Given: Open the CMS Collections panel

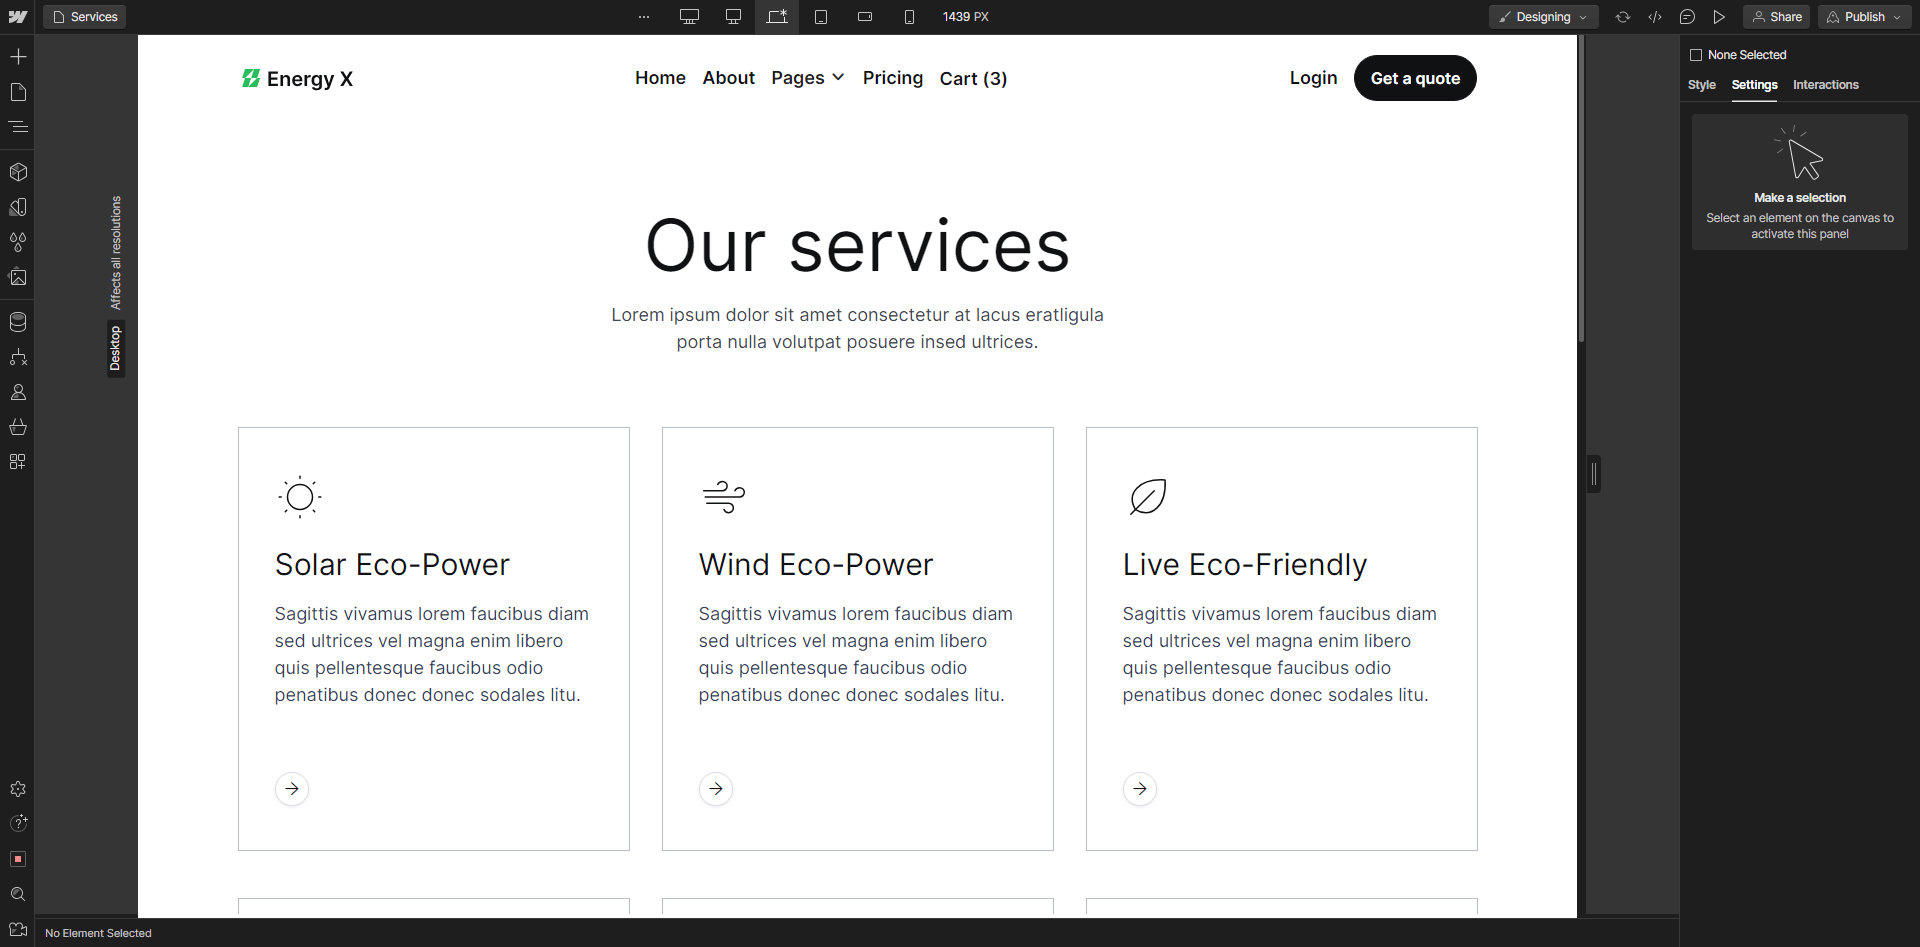Looking at the screenshot, I should [x=18, y=321].
